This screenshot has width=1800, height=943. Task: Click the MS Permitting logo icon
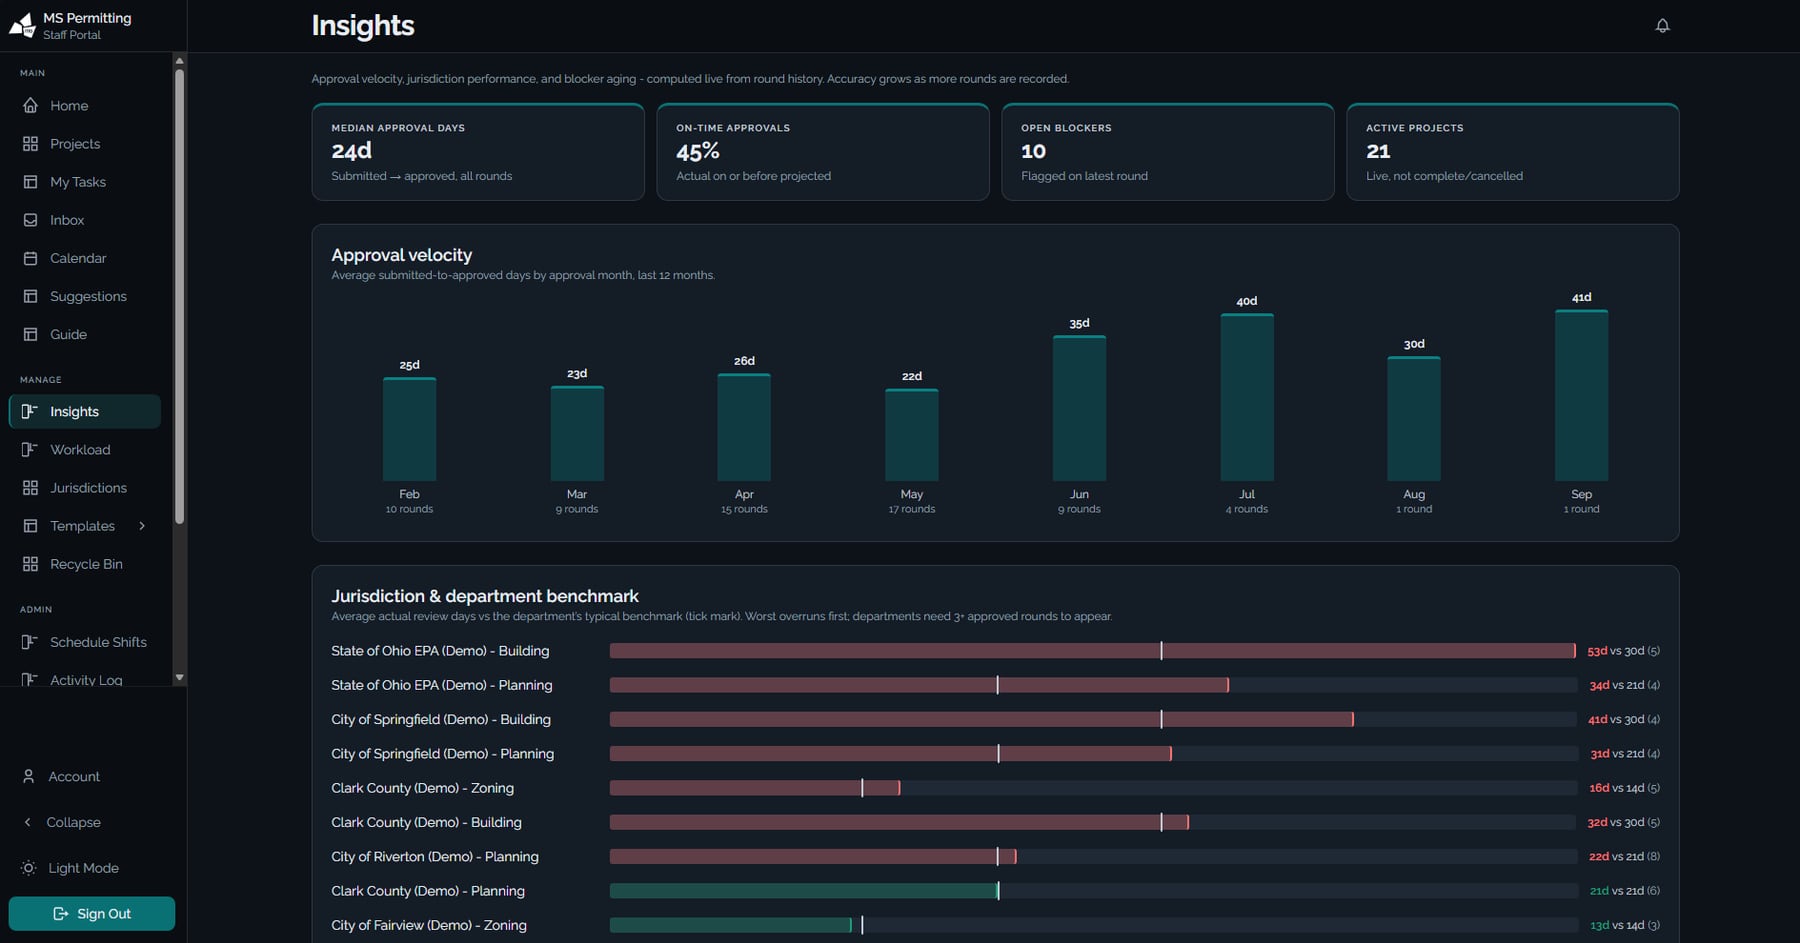pos(22,25)
